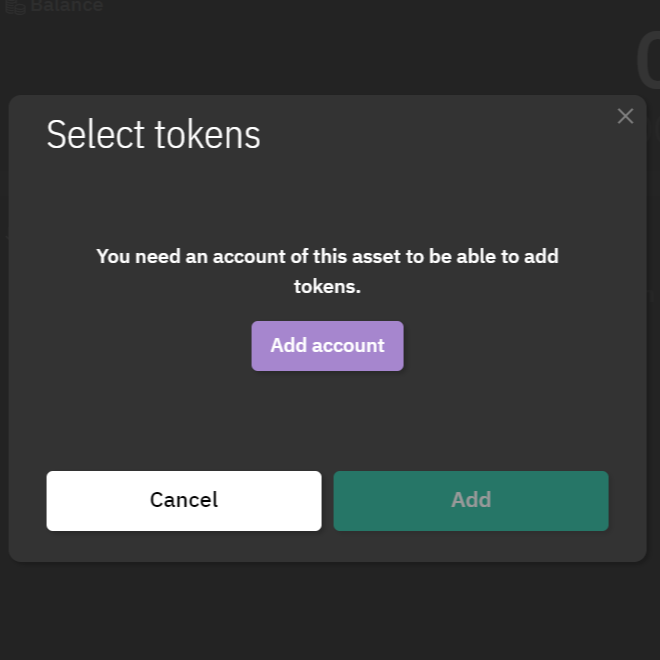Hit Add account to create asset account
Screen dimensions: 660x660
tap(327, 346)
